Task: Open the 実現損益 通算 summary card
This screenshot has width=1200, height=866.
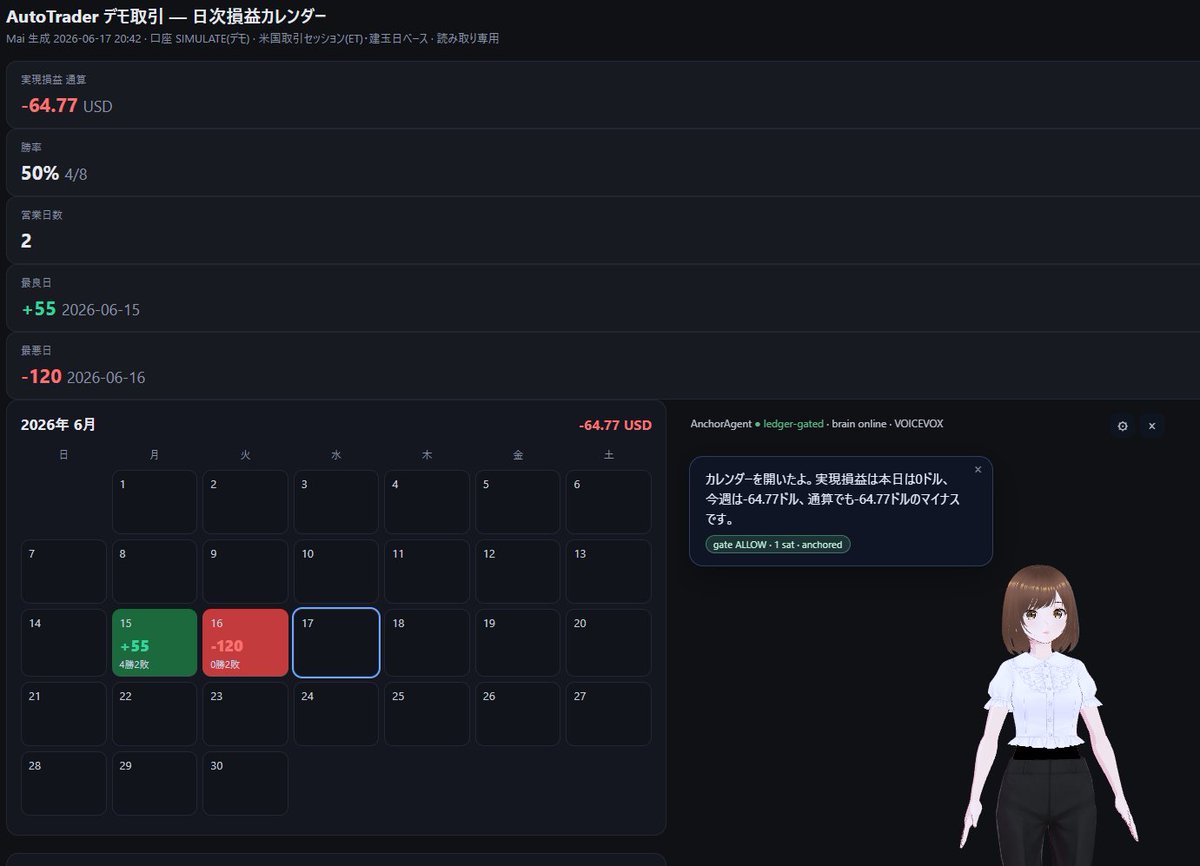Action: click(603, 94)
